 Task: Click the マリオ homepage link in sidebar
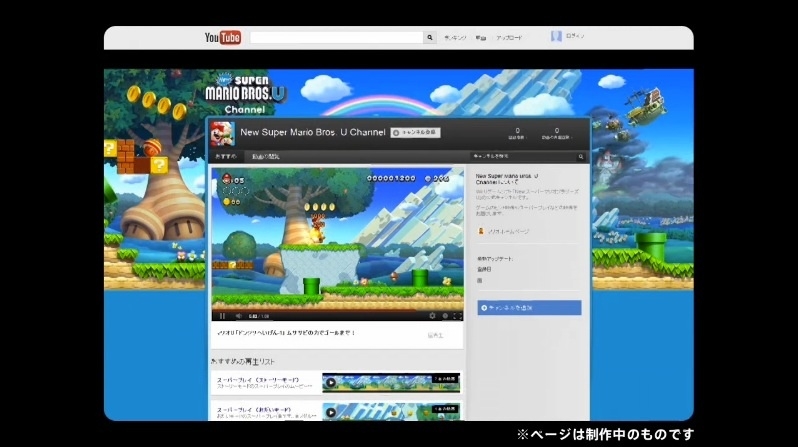click(509, 232)
